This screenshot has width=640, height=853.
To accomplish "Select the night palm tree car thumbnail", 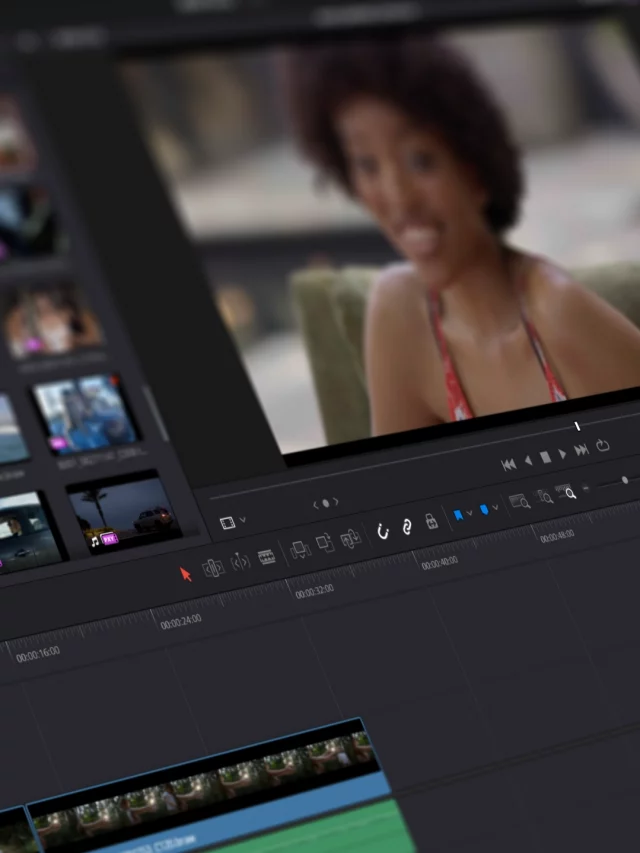I will (125, 512).
